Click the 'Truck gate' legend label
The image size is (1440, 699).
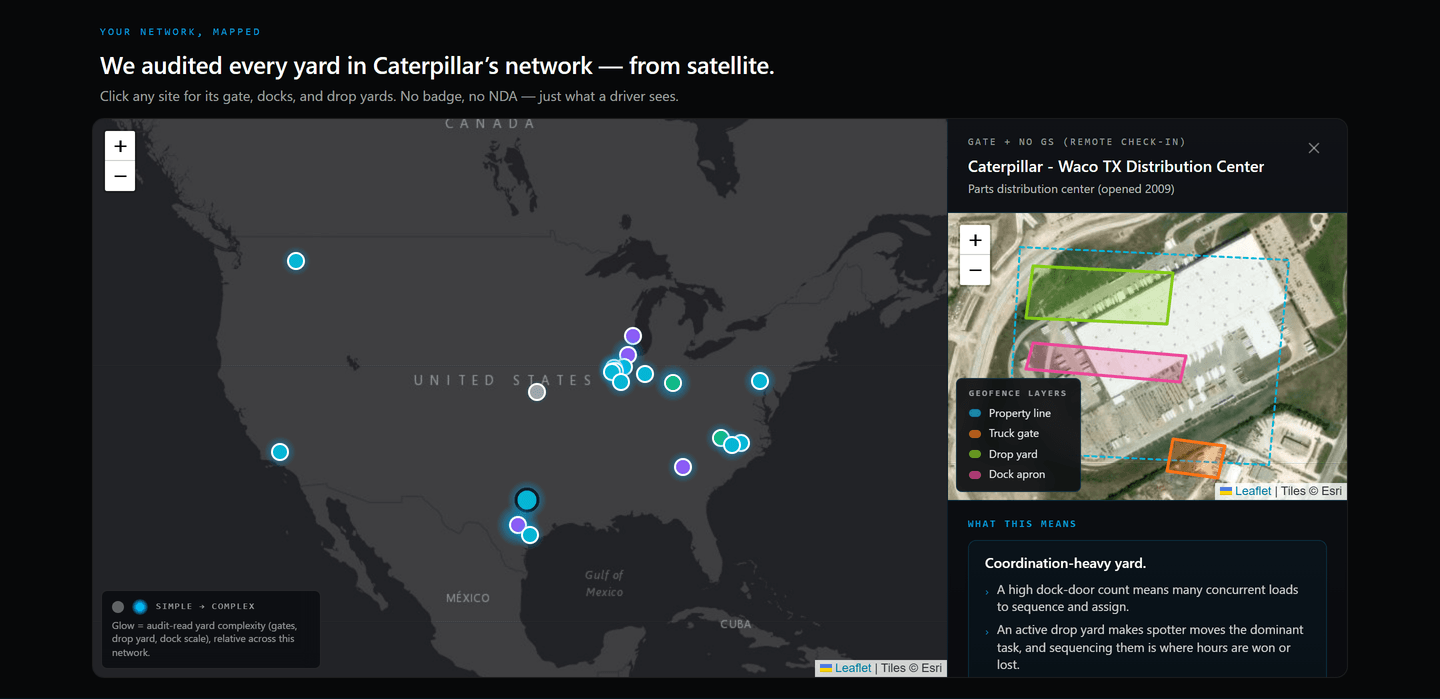coord(1014,434)
